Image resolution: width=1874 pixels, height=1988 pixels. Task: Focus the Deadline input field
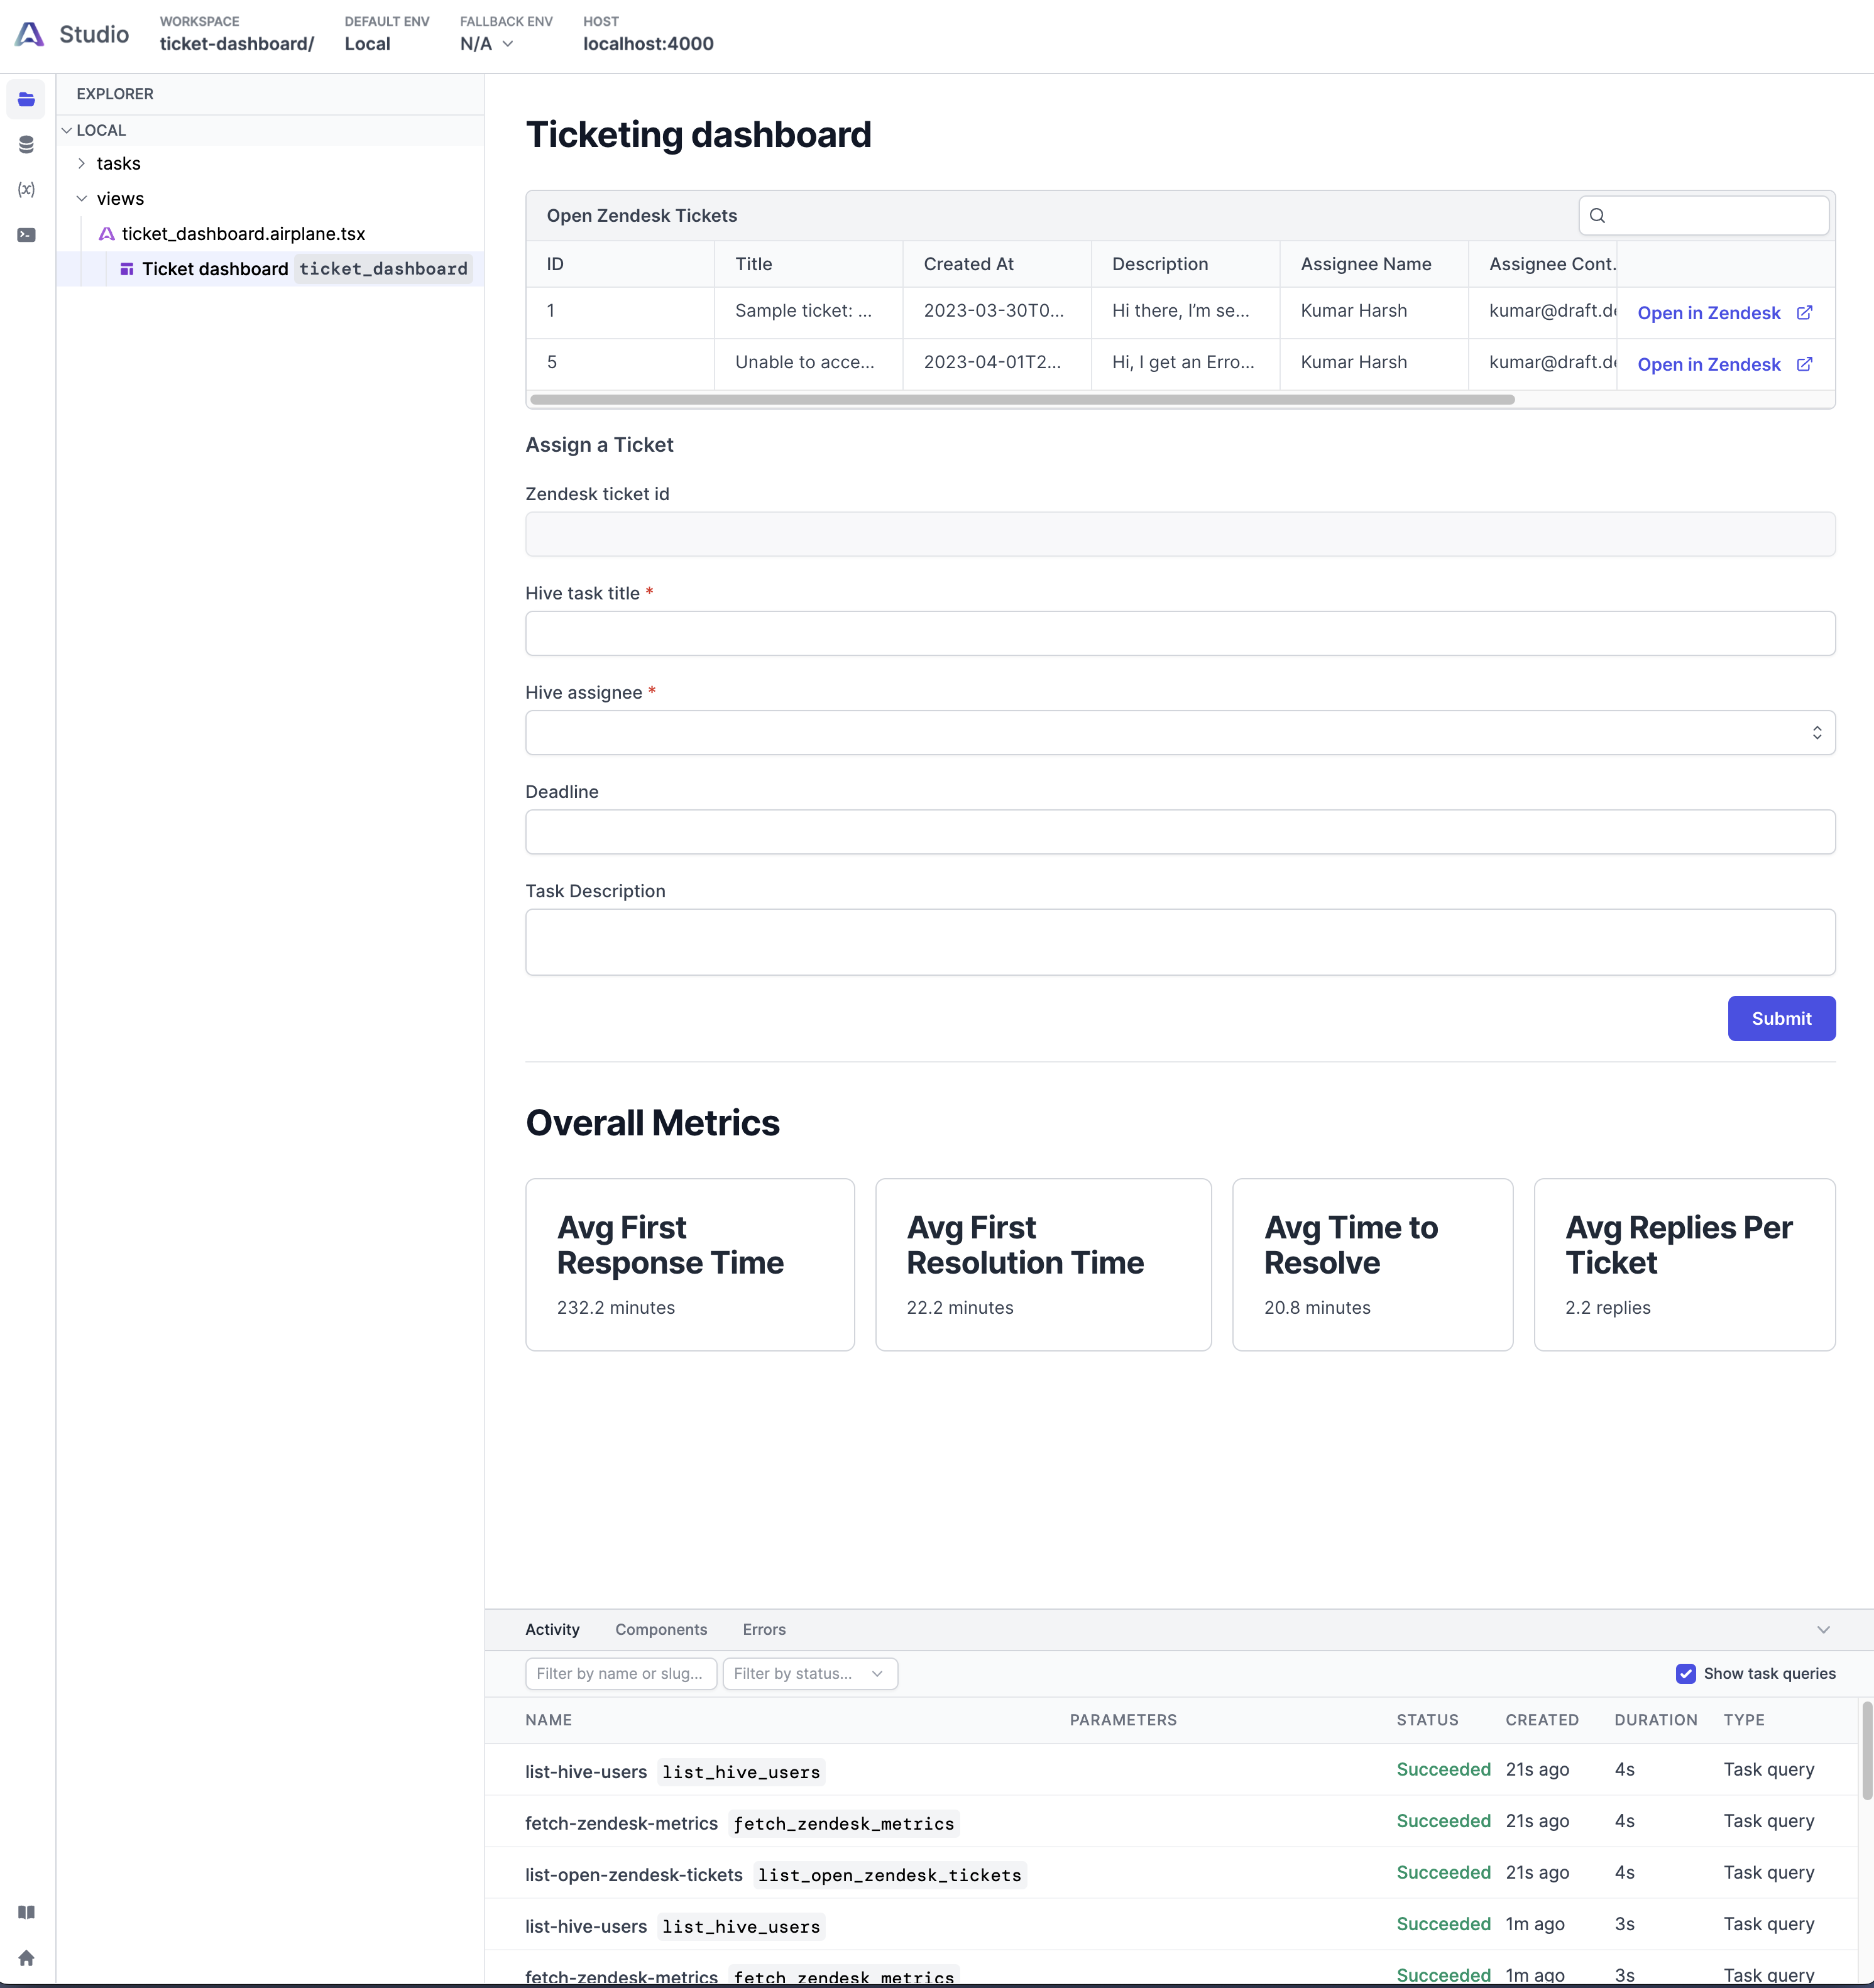pyautogui.click(x=1180, y=832)
